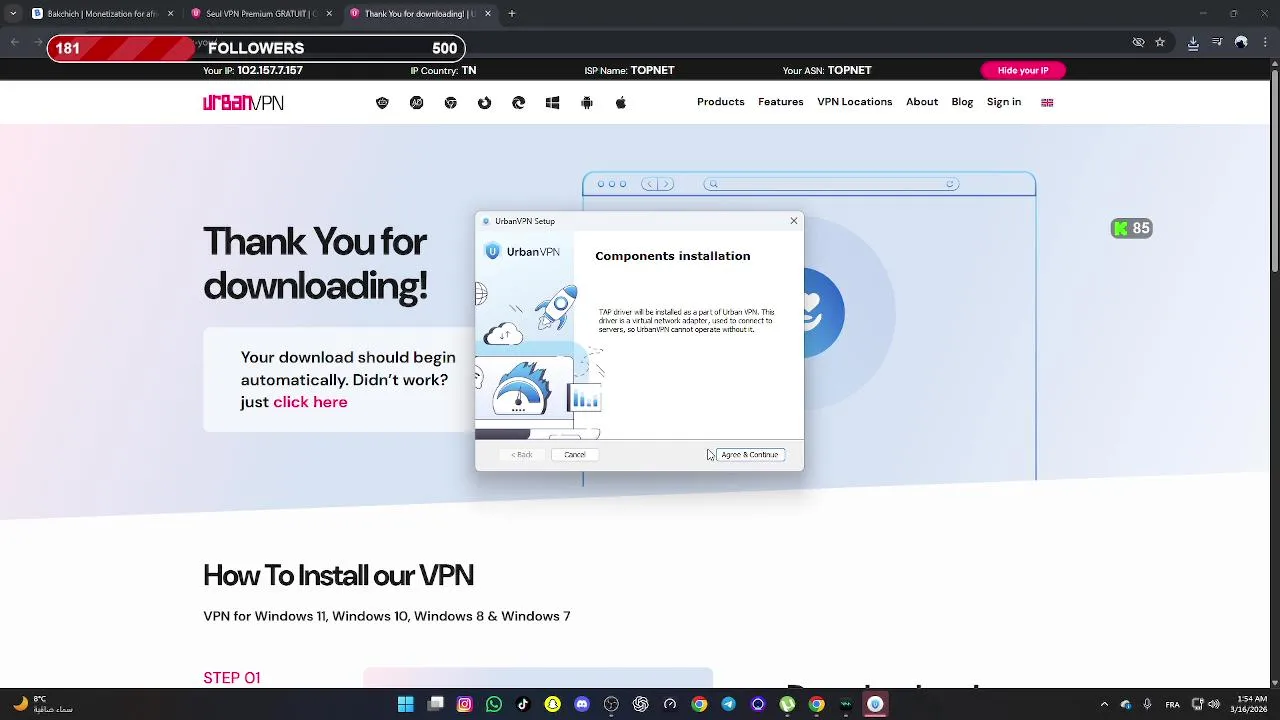Launch Discord from the taskbar
This screenshot has height=720, width=1280.
pyautogui.click(x=582, y=705)
